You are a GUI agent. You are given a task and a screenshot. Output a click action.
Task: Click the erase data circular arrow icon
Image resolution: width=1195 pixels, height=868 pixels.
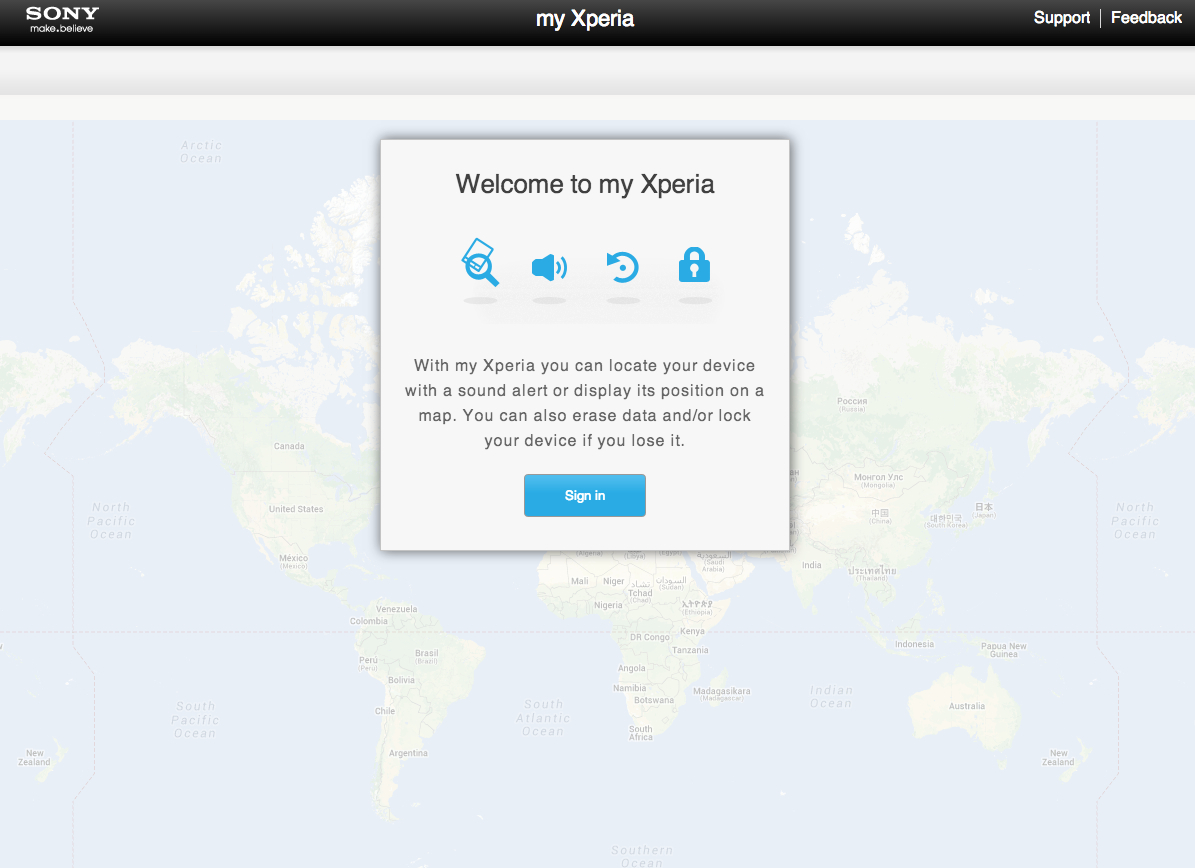point(623,267)
